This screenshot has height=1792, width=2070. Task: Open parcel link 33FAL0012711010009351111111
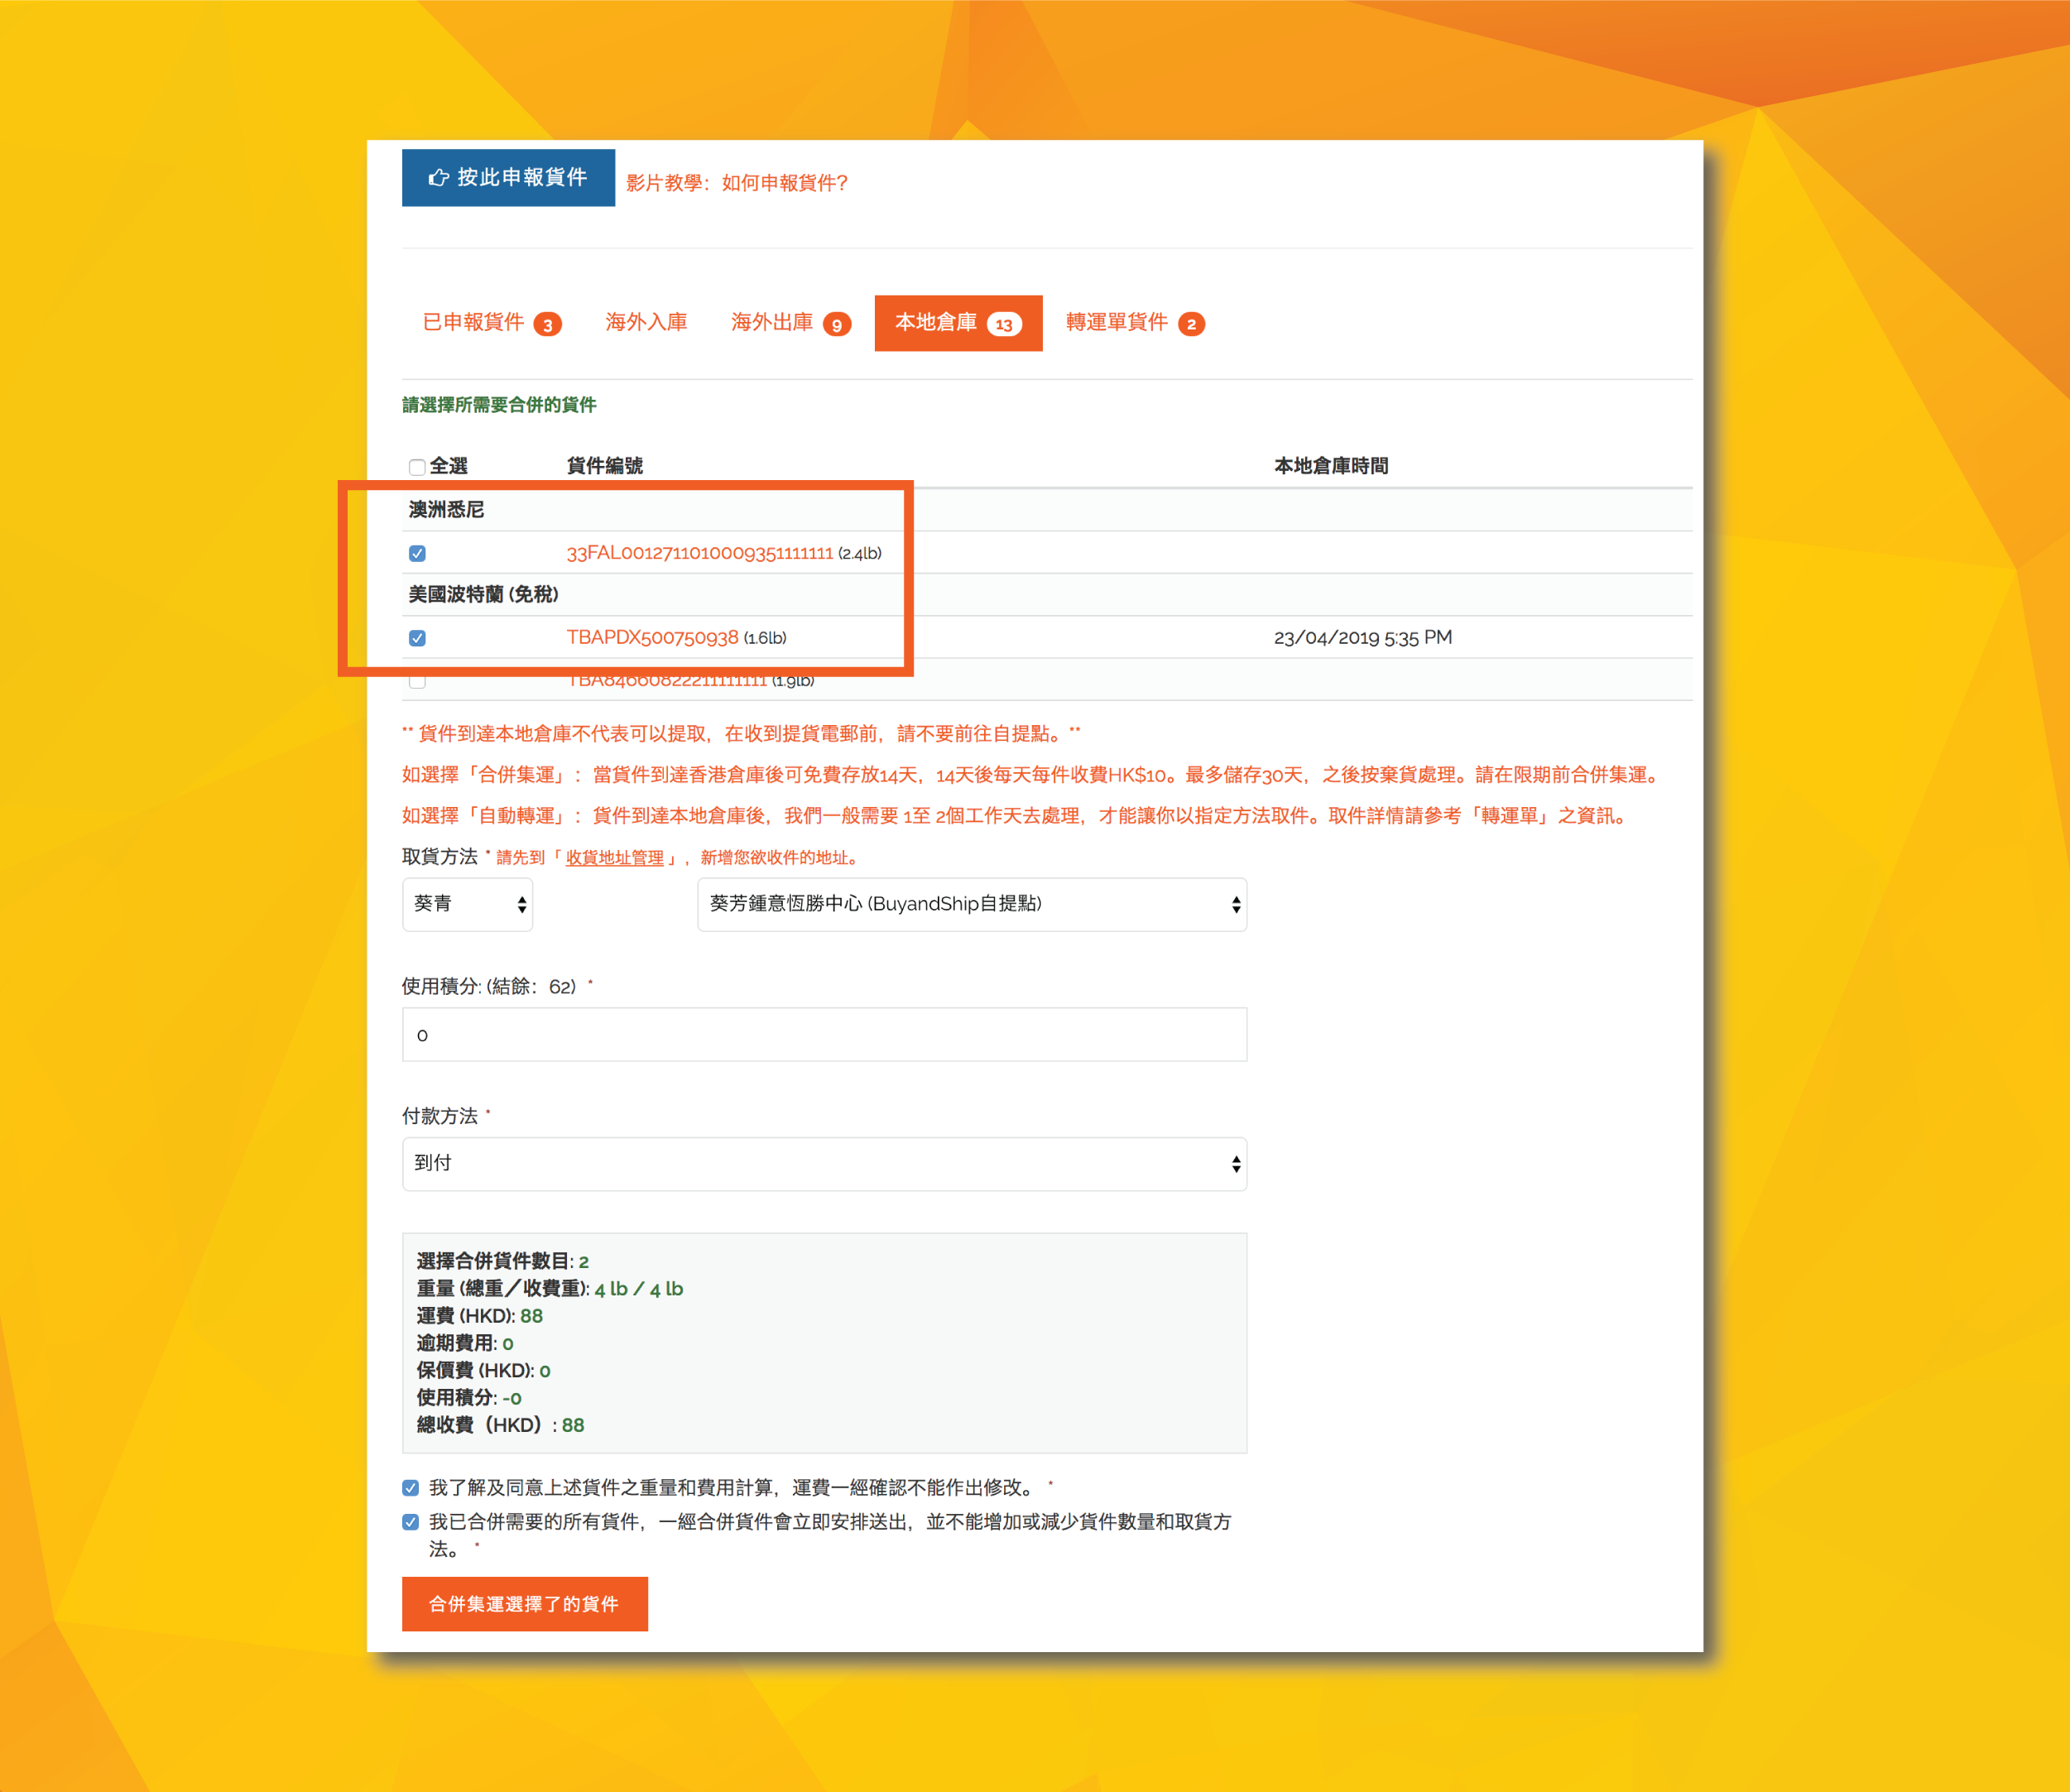point(699,553)
